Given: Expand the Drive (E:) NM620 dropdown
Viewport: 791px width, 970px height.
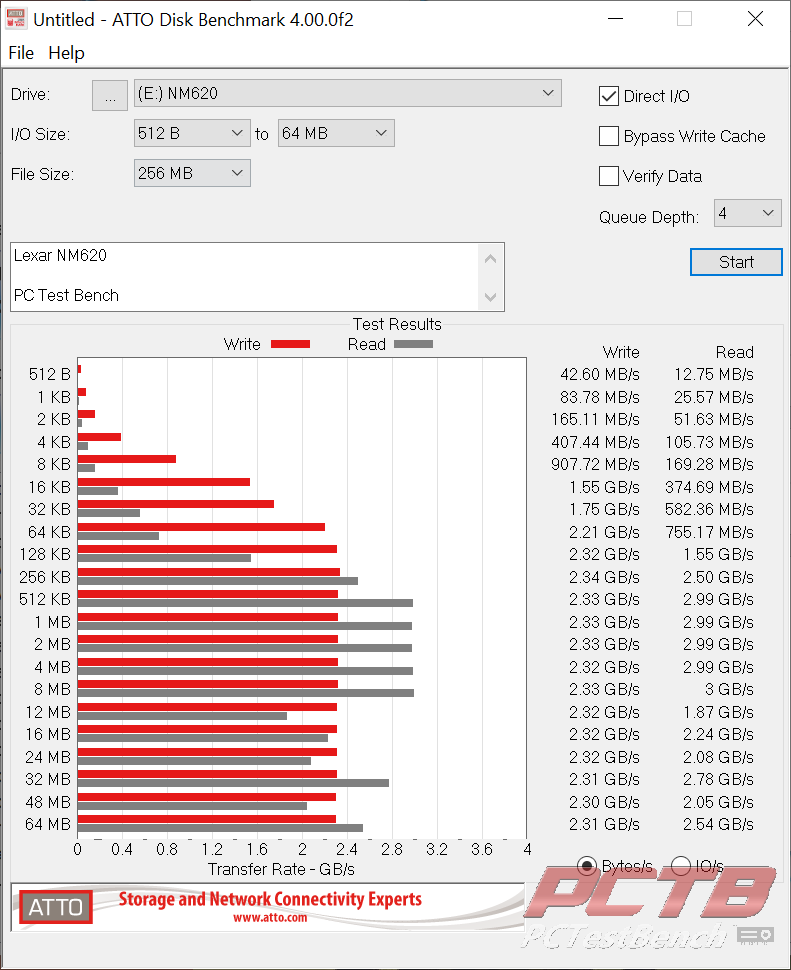Looking at the screenshot, I should [347, 94].
